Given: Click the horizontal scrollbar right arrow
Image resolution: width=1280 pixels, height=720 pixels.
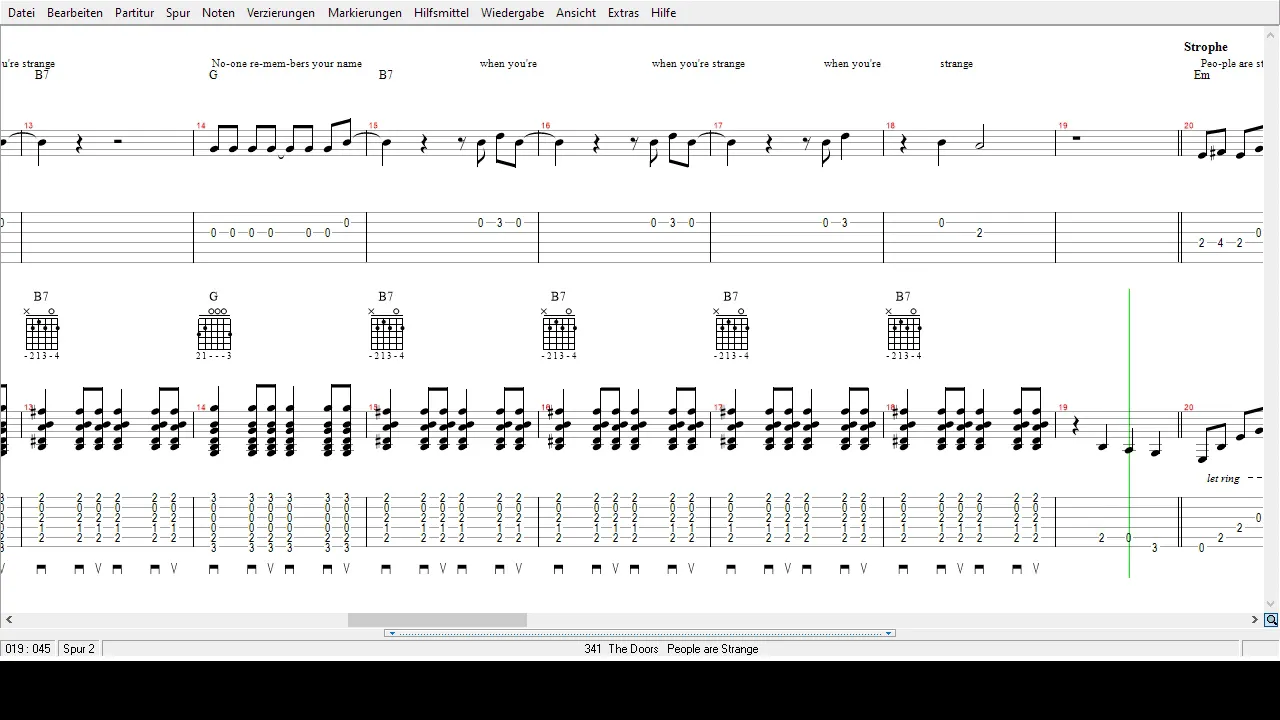Looking at the screenshot, I should click(x=1254, y=620).
